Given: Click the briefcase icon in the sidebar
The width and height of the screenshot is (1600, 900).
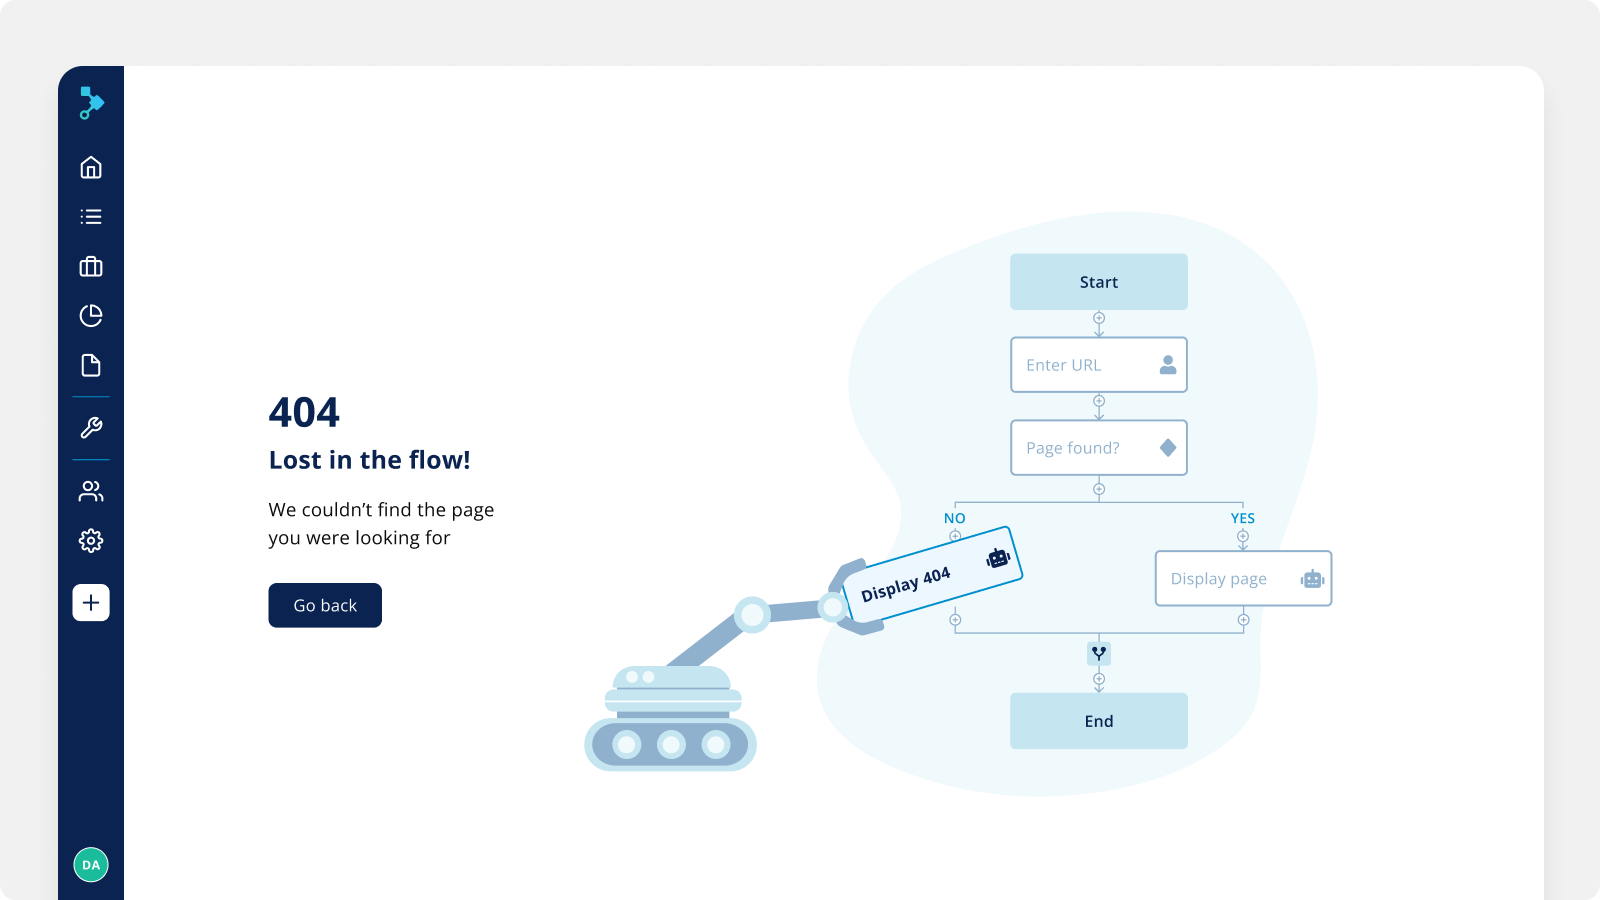Looking at the screenshot, I should tap(91, 266).
